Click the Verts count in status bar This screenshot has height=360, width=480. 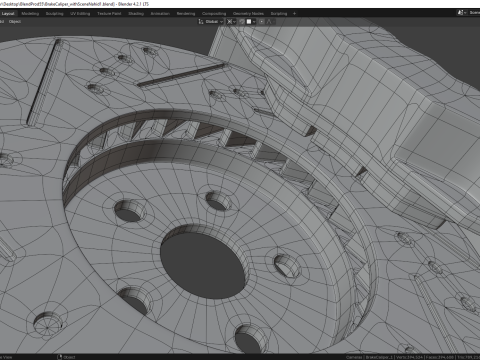[409, 357]
